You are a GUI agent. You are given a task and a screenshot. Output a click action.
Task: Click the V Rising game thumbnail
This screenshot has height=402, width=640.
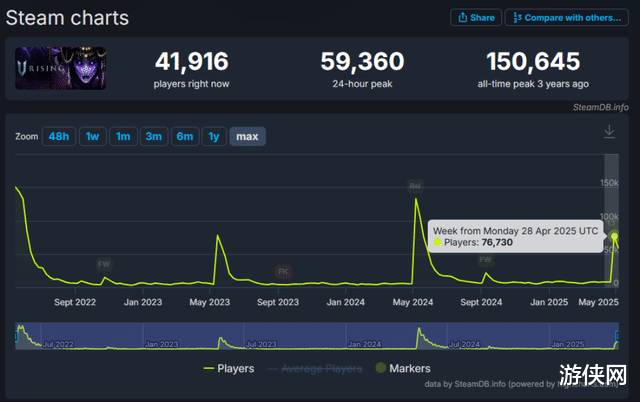61,68
